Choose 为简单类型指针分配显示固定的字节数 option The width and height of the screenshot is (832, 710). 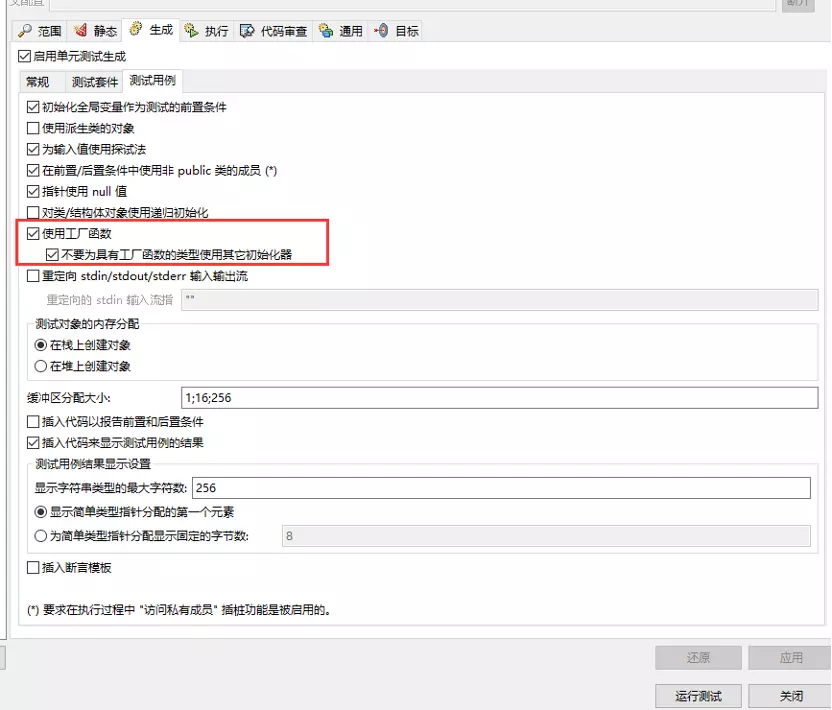click(41, 536)
